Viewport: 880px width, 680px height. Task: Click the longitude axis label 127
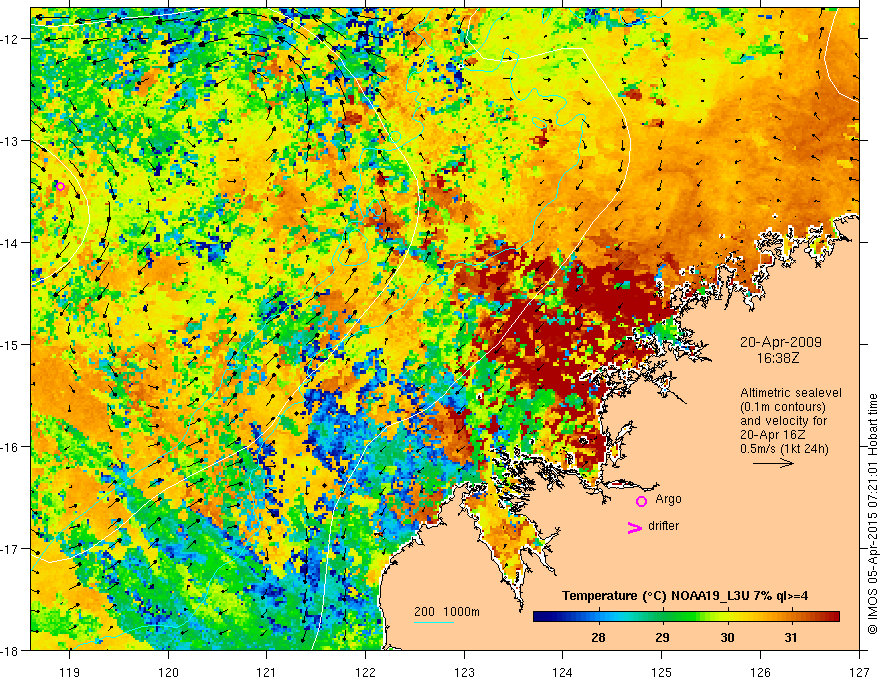point(859,672)
